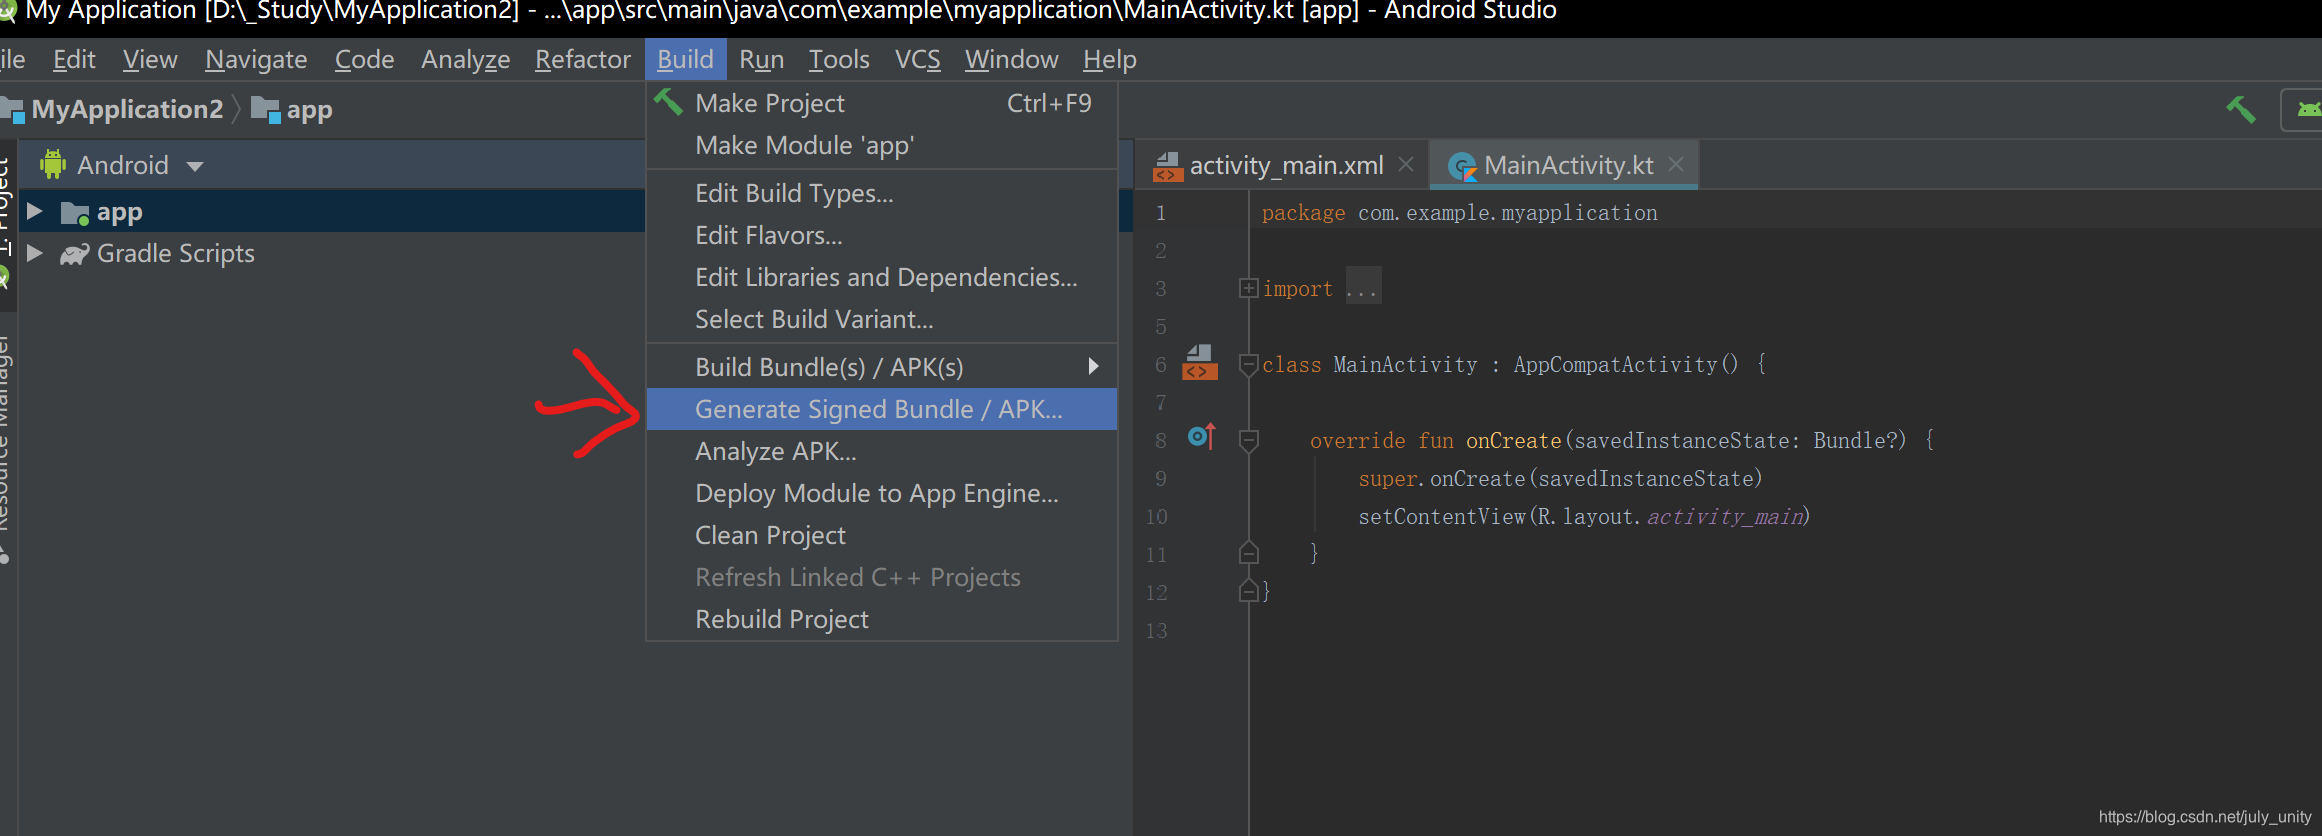Click the XML file icon on activity_main.xml tab
Screen dimensions: 2322x836
pos(1167,166)
